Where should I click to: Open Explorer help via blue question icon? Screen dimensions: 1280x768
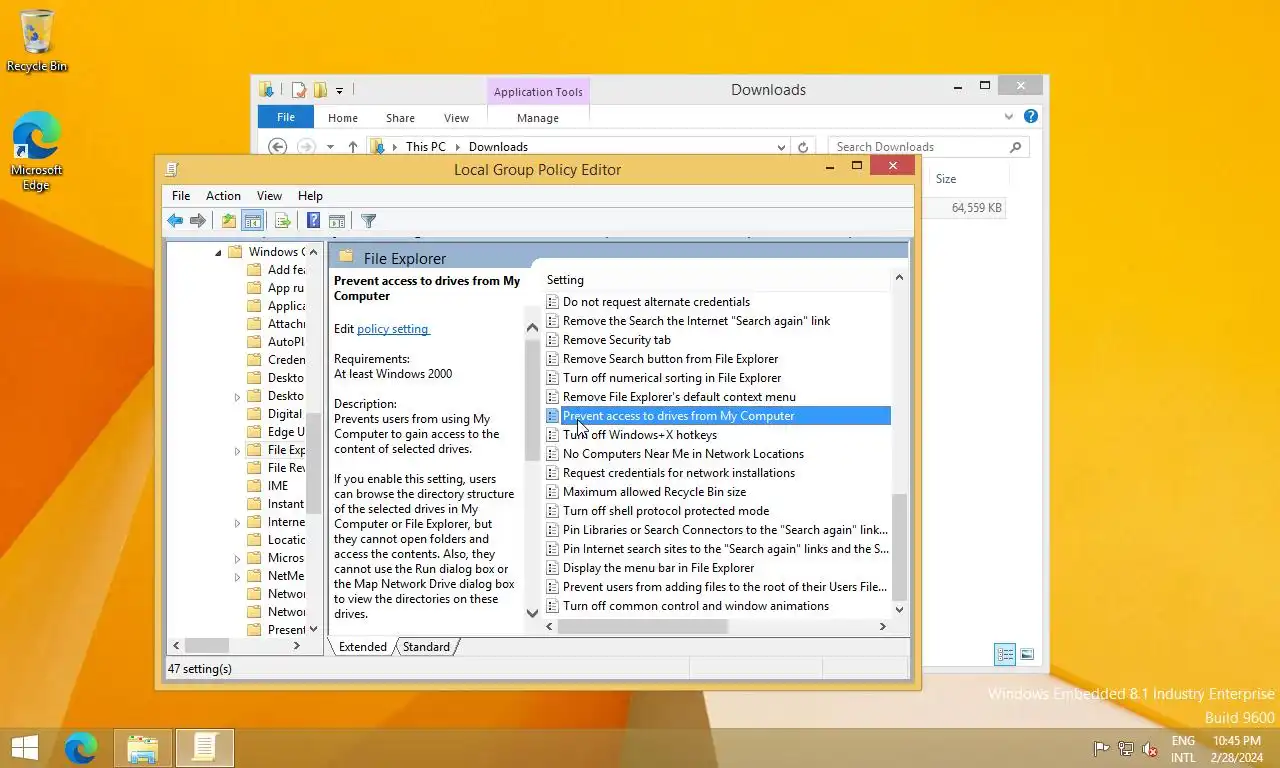coord(1031,116)
